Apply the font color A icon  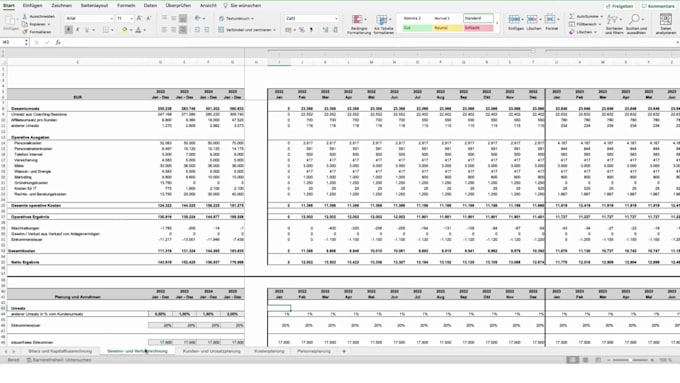point(138,30)
